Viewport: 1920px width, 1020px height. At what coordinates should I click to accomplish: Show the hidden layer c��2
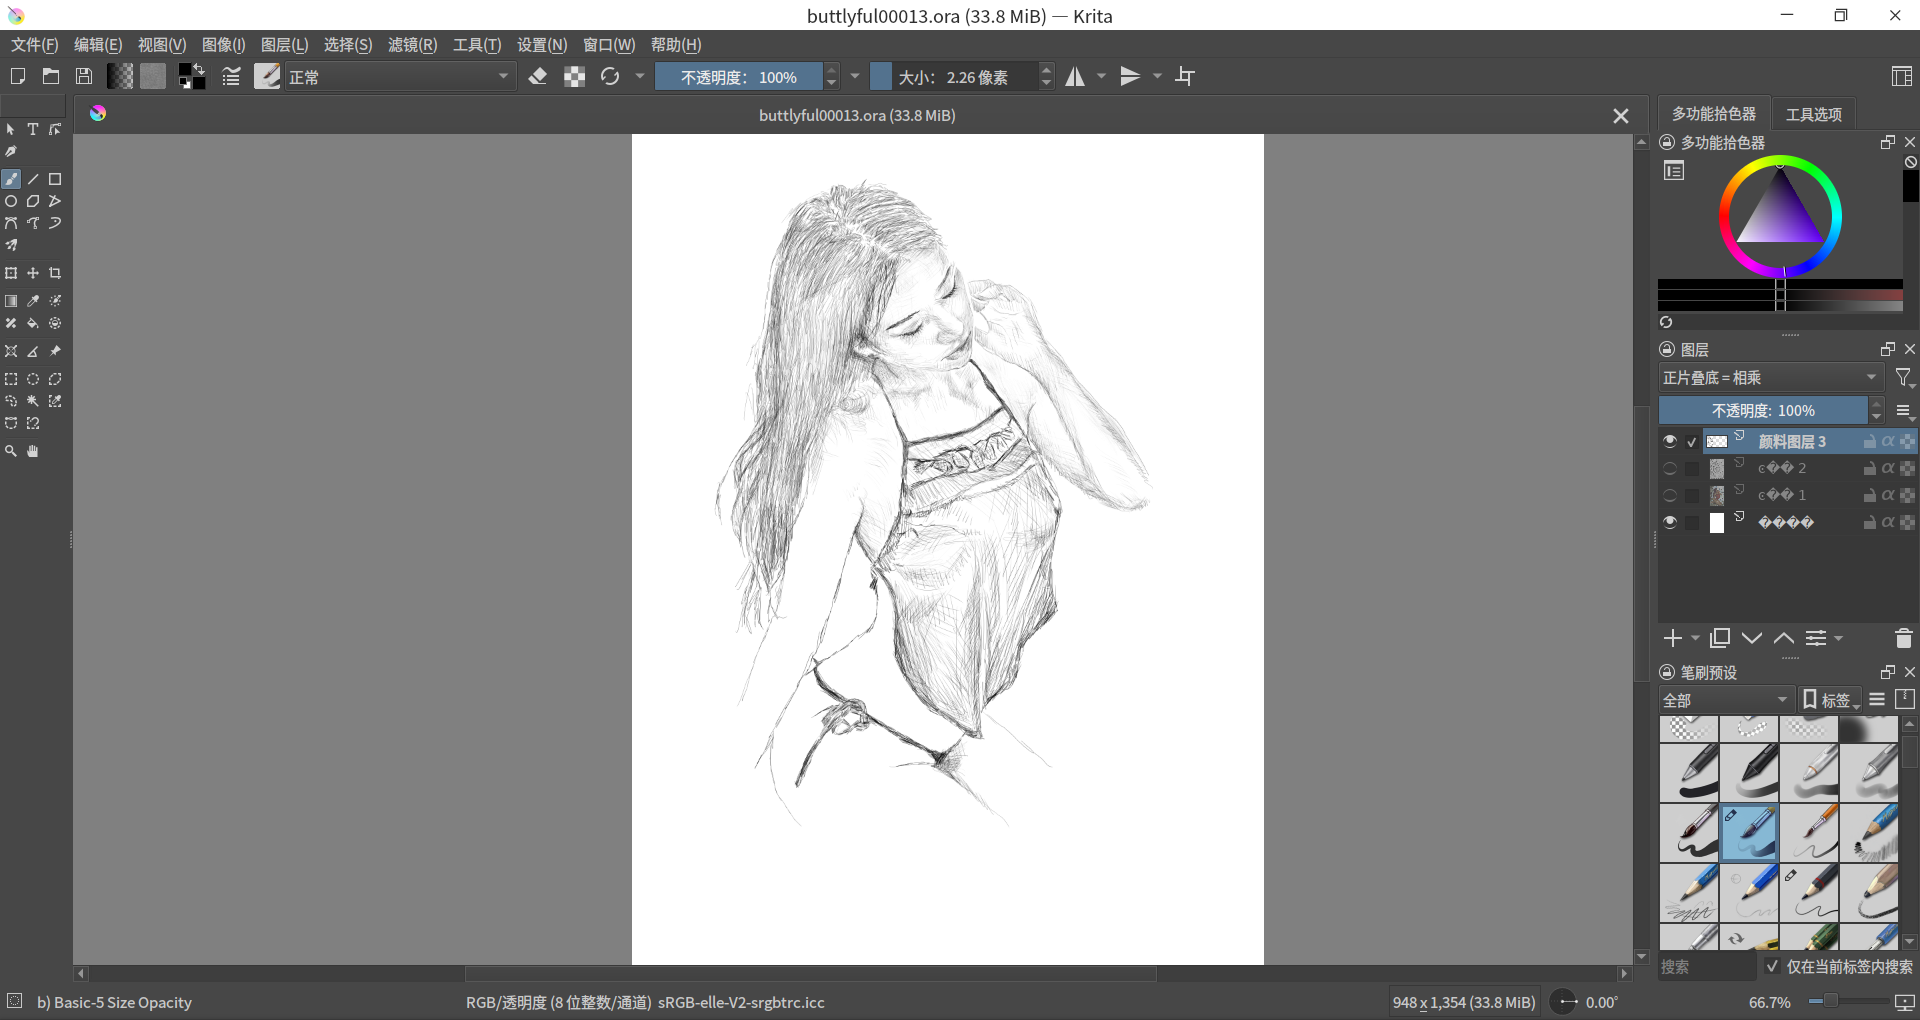[x=1670, y=468]
